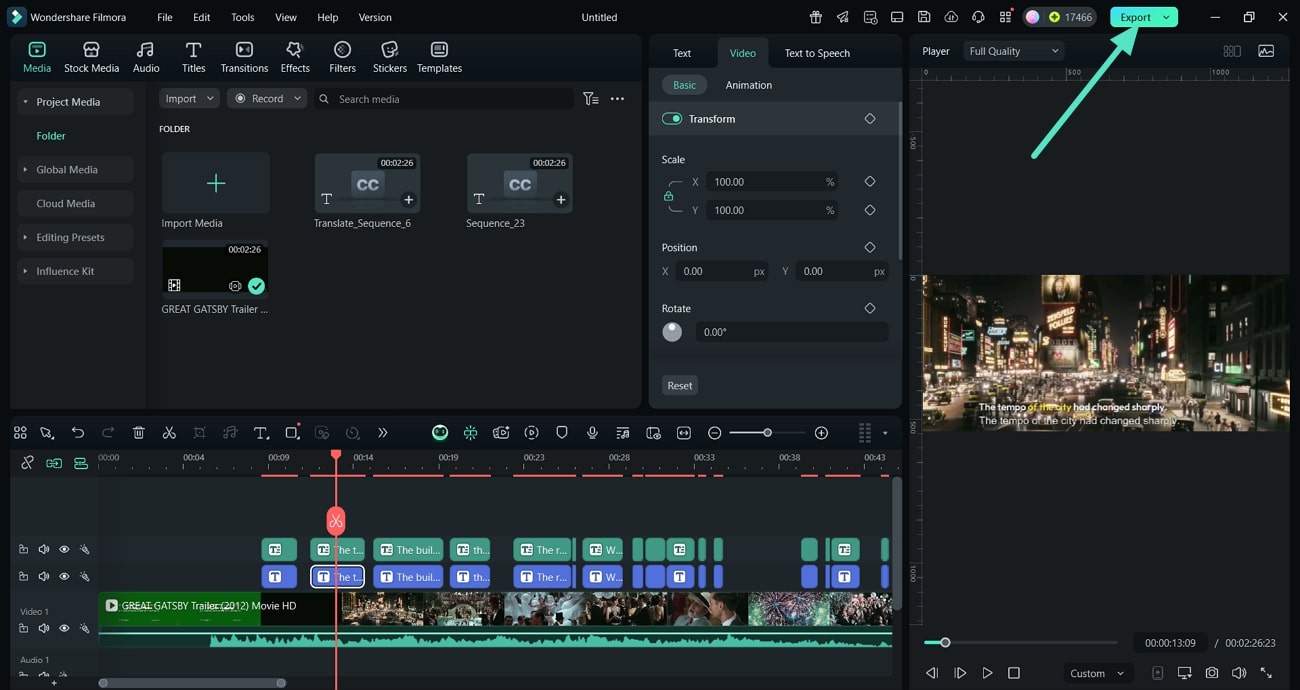Click the player volume speaker icon
This screenshot has height=690, width=1300.
pos(1239,673)
